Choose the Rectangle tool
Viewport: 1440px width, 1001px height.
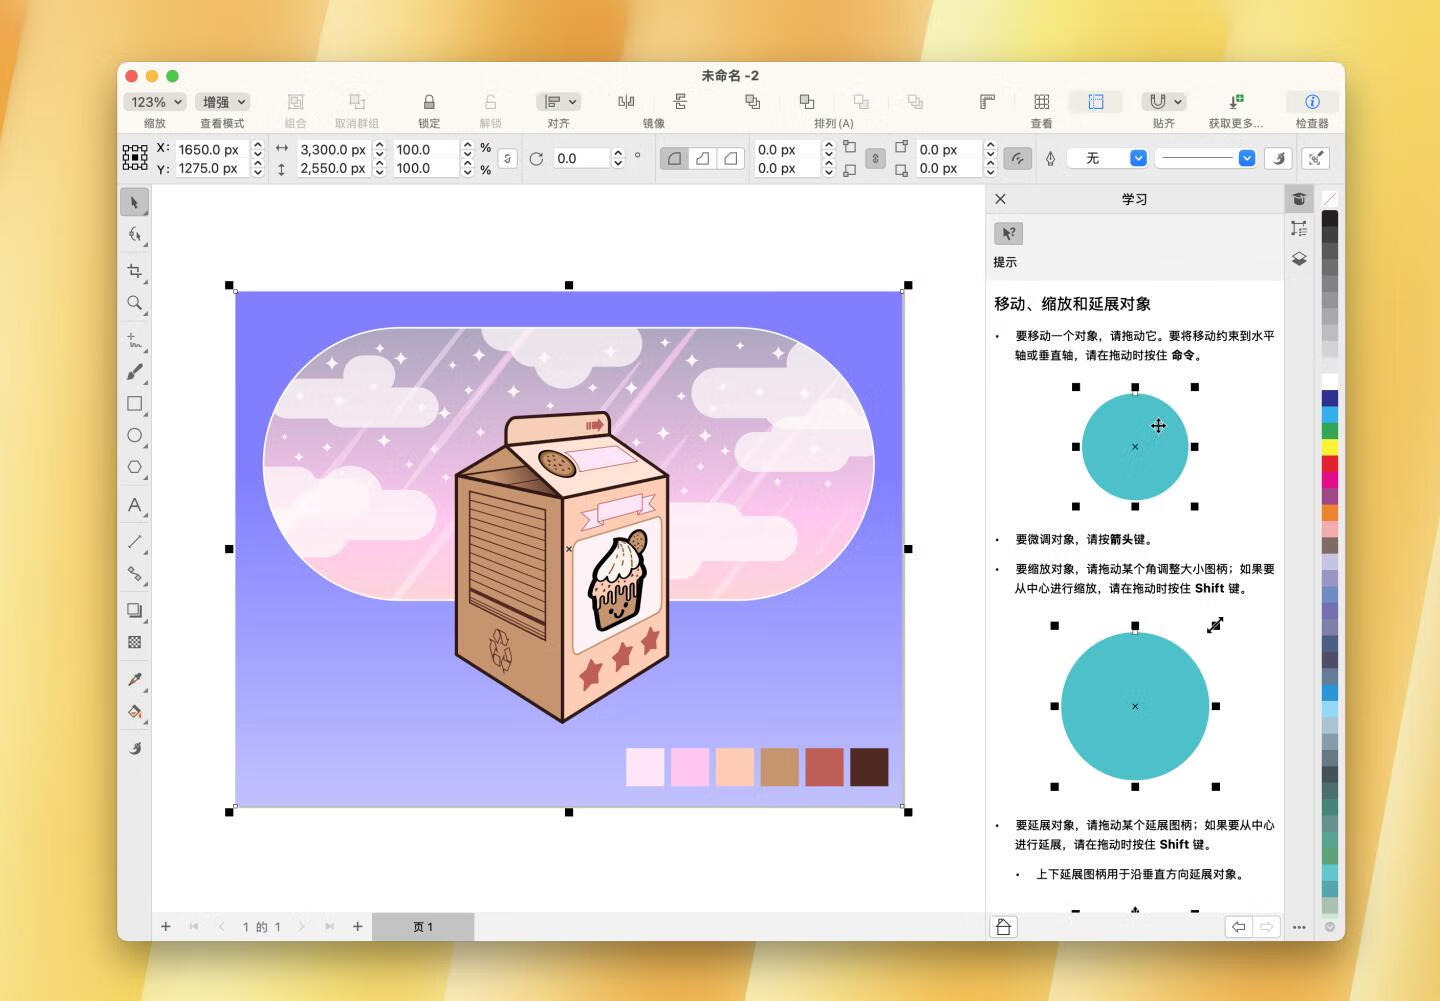pos(135,404)
